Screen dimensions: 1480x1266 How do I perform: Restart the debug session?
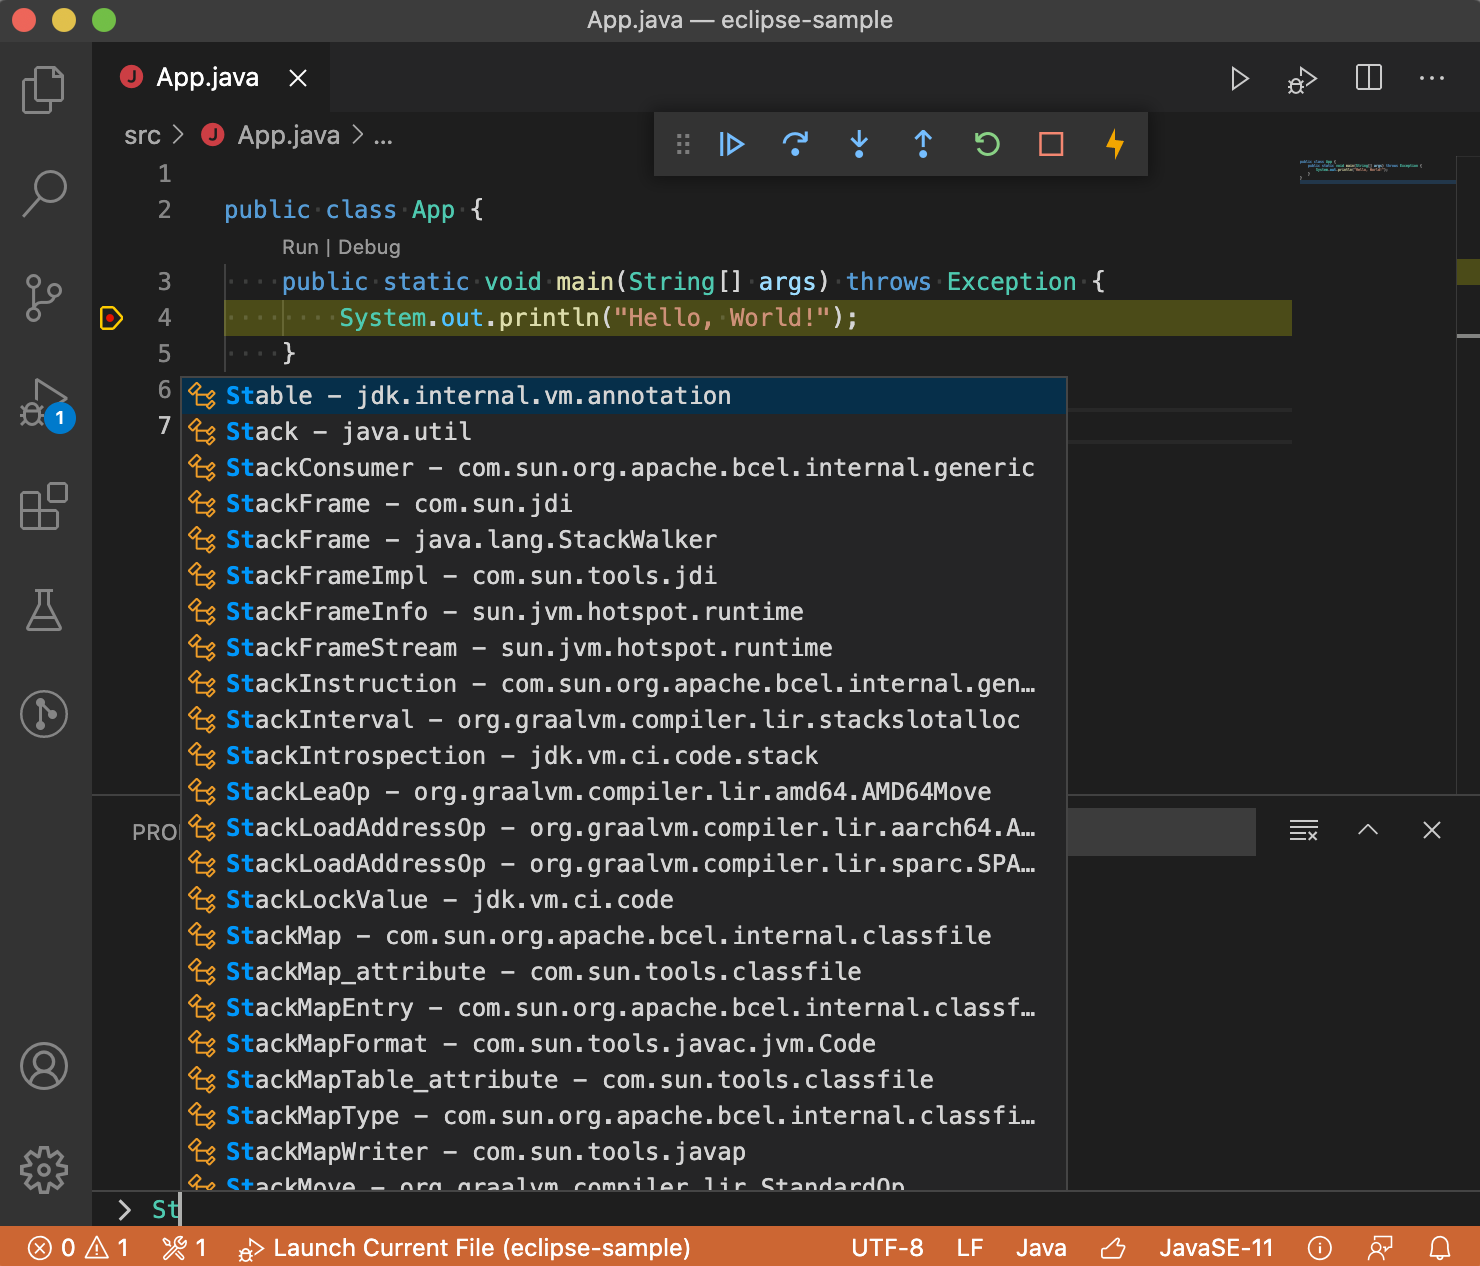[987, 145]
